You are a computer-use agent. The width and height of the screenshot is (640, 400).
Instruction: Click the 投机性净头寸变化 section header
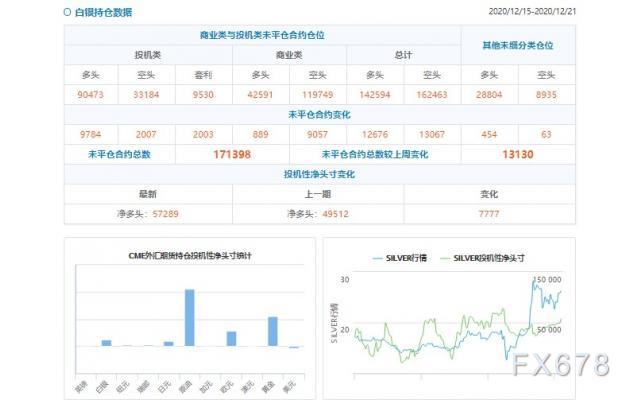pos(319,174)
